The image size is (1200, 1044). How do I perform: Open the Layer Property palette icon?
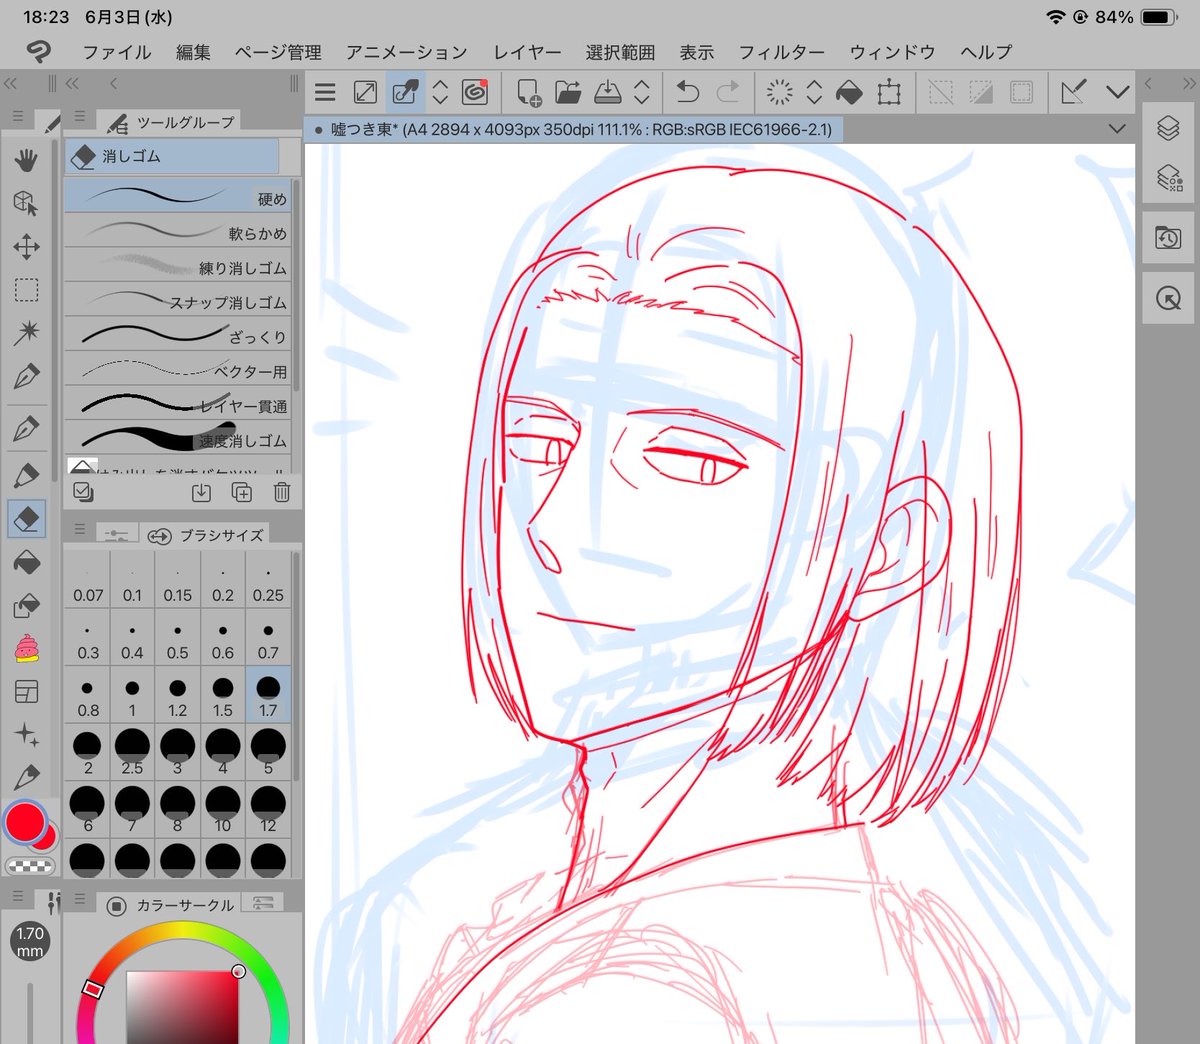tap(1168, 178)
